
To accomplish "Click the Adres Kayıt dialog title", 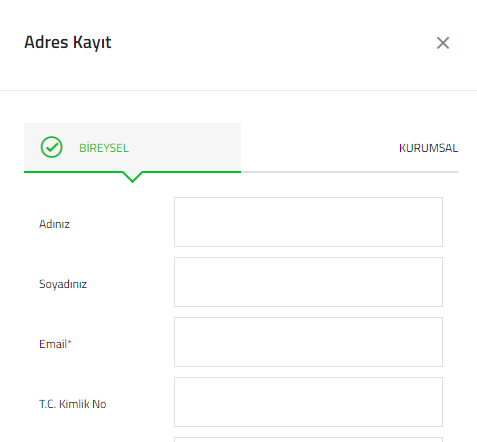I will (68, 43).
